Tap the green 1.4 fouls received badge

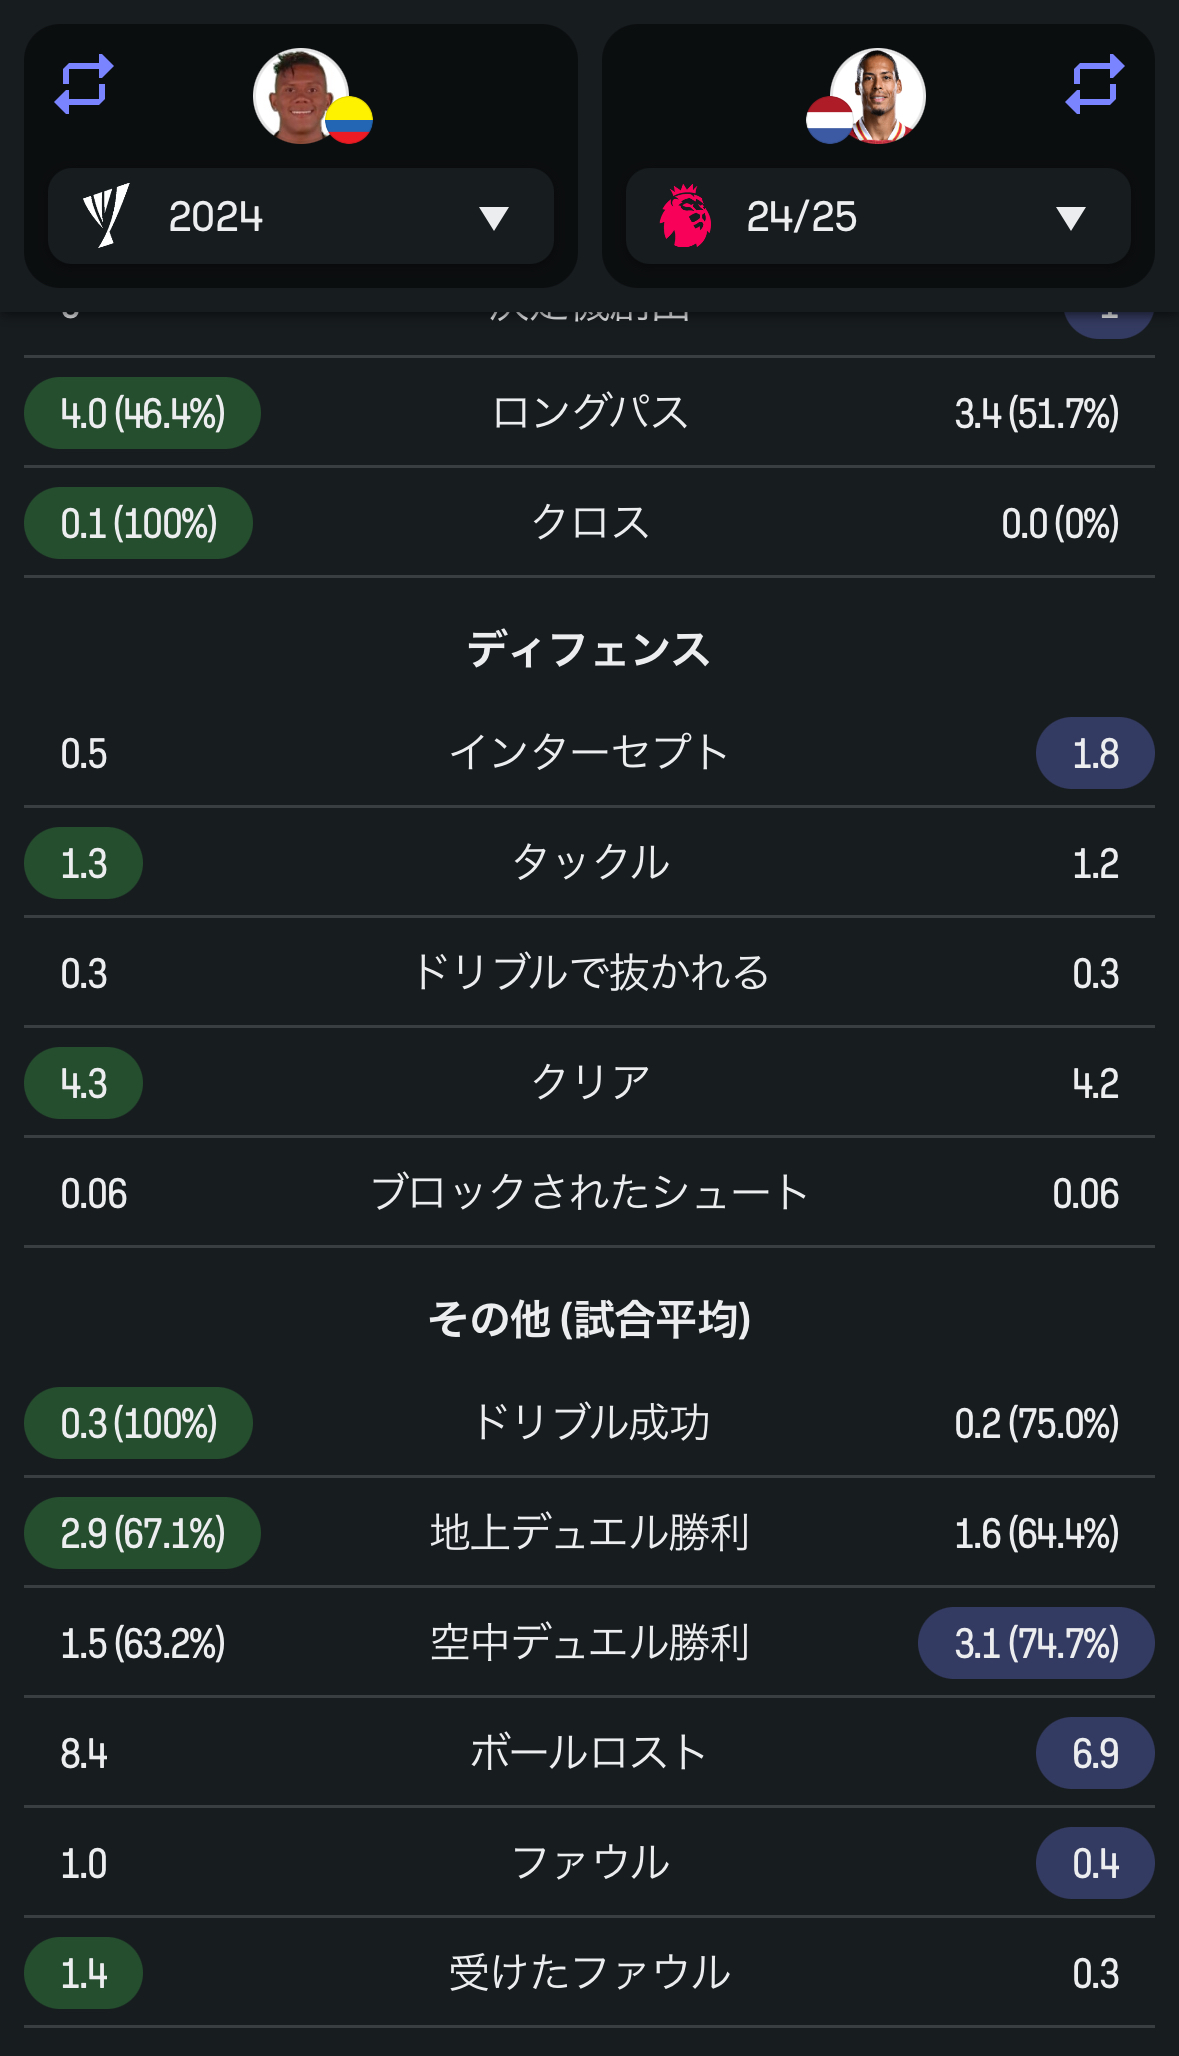pos(83,1973)
